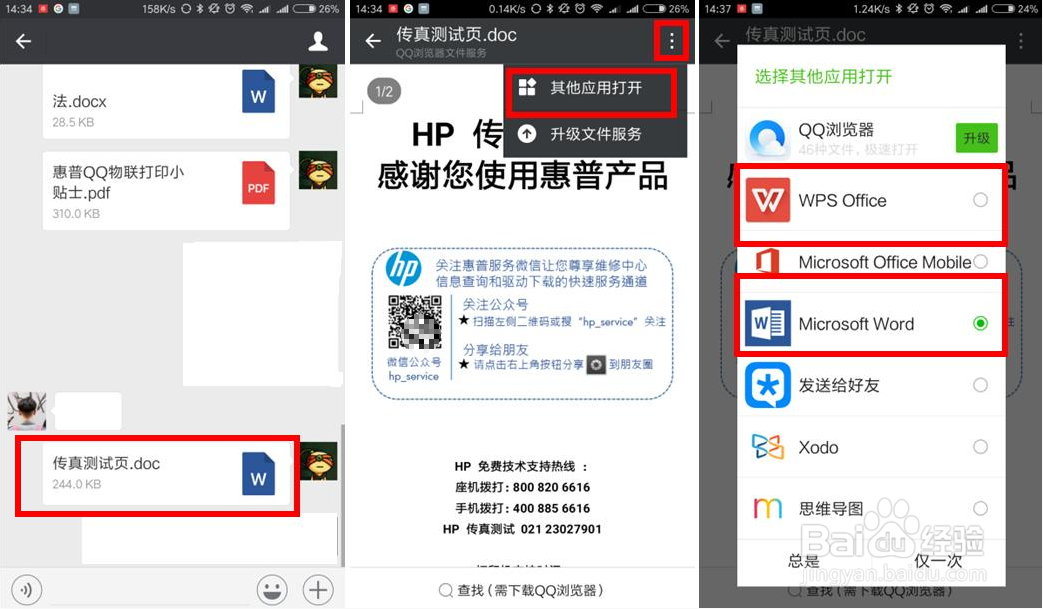This screenshot has width=1043, height=609.
Task: Tap the 仅一次 button
Action: point(938,561)
